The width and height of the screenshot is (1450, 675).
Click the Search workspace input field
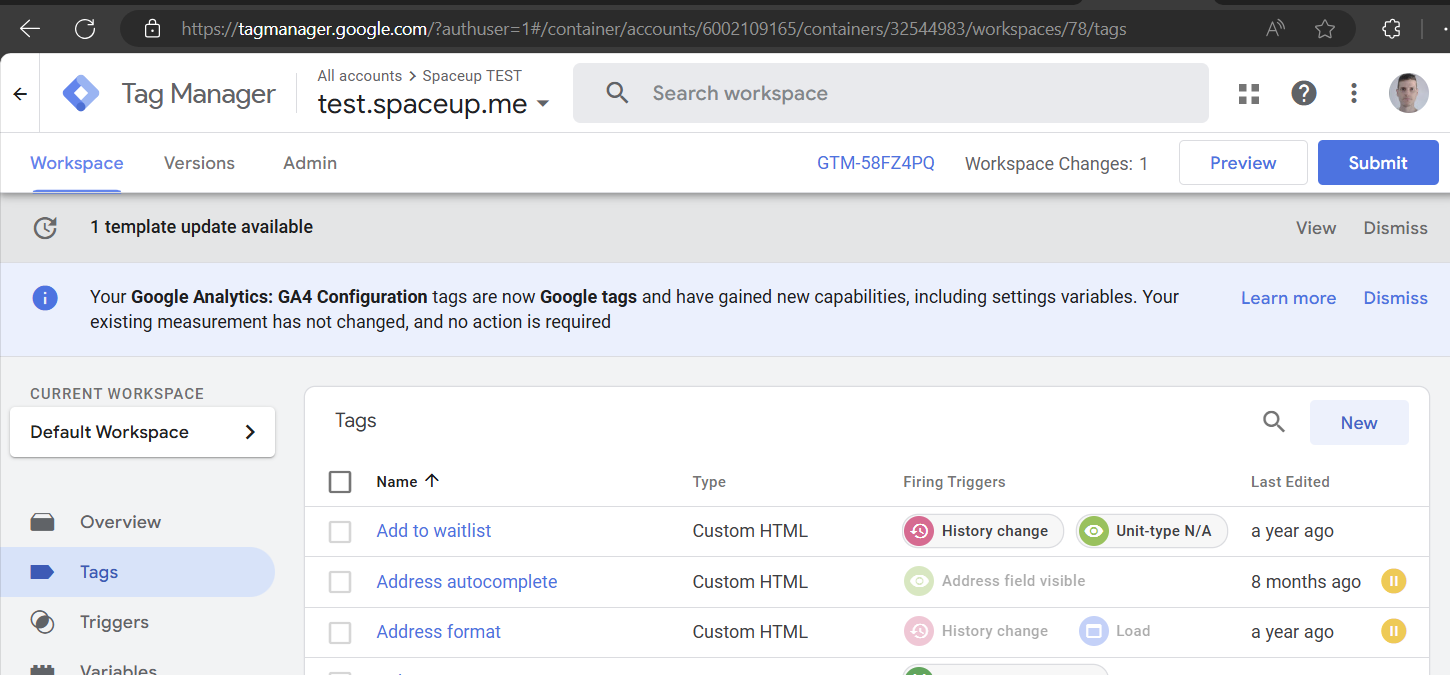[x=890, y=93]
